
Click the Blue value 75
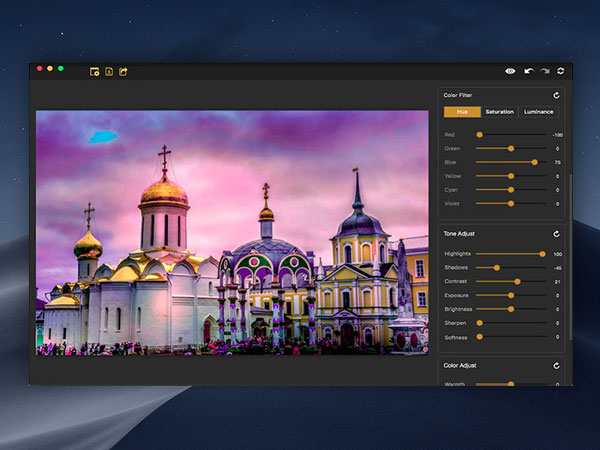pyautogui.click(x=558, y=163)
